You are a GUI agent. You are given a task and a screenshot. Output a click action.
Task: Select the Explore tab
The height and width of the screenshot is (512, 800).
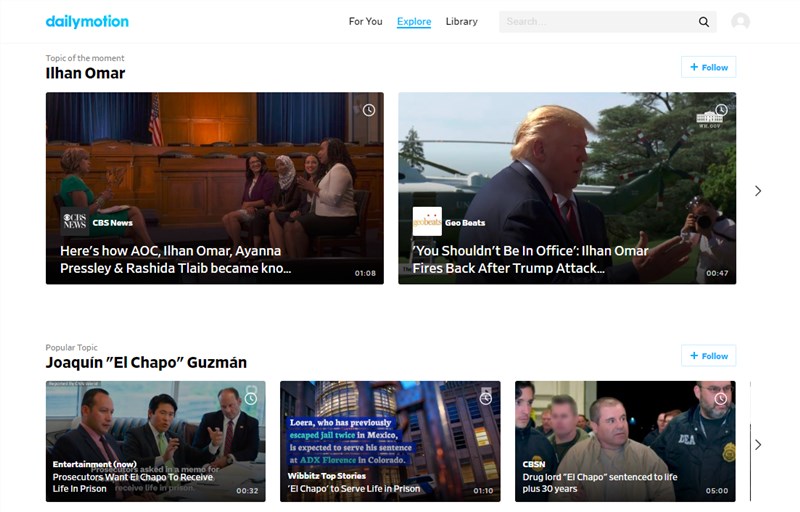(x=414, y=21)
